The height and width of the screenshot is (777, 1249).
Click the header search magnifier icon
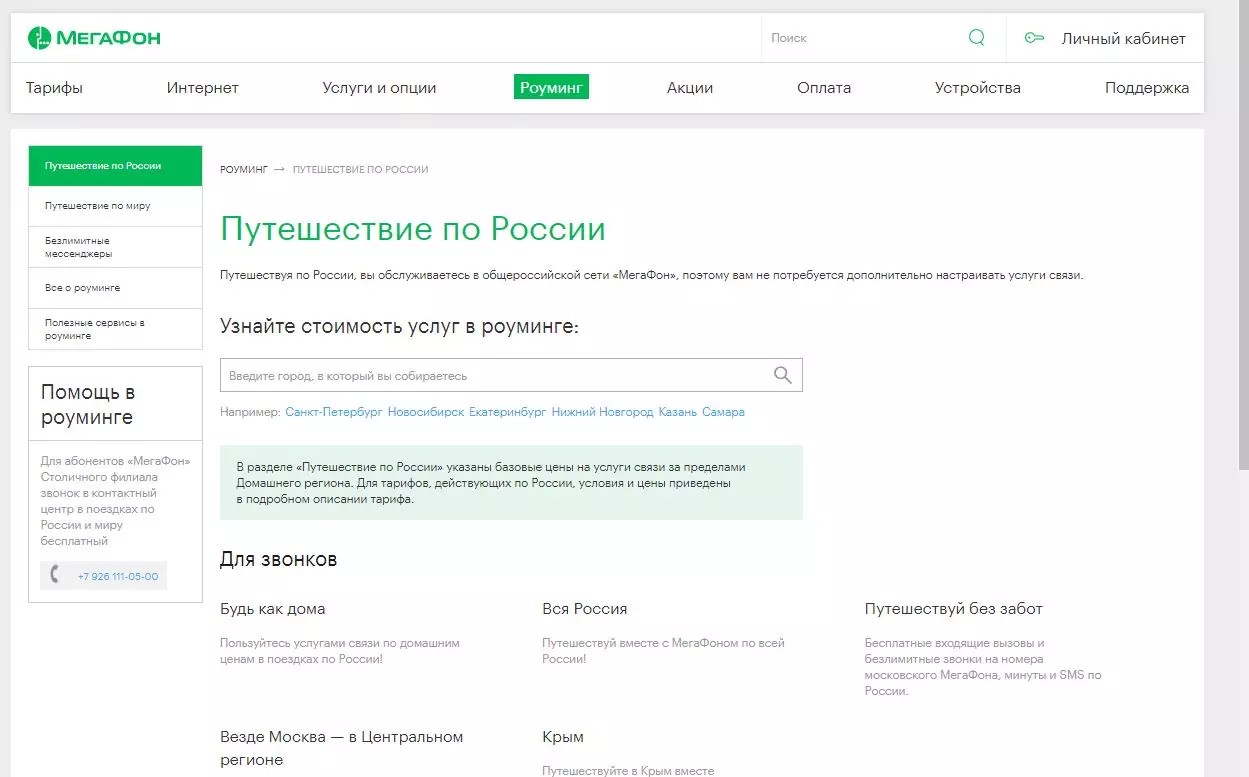976,38
